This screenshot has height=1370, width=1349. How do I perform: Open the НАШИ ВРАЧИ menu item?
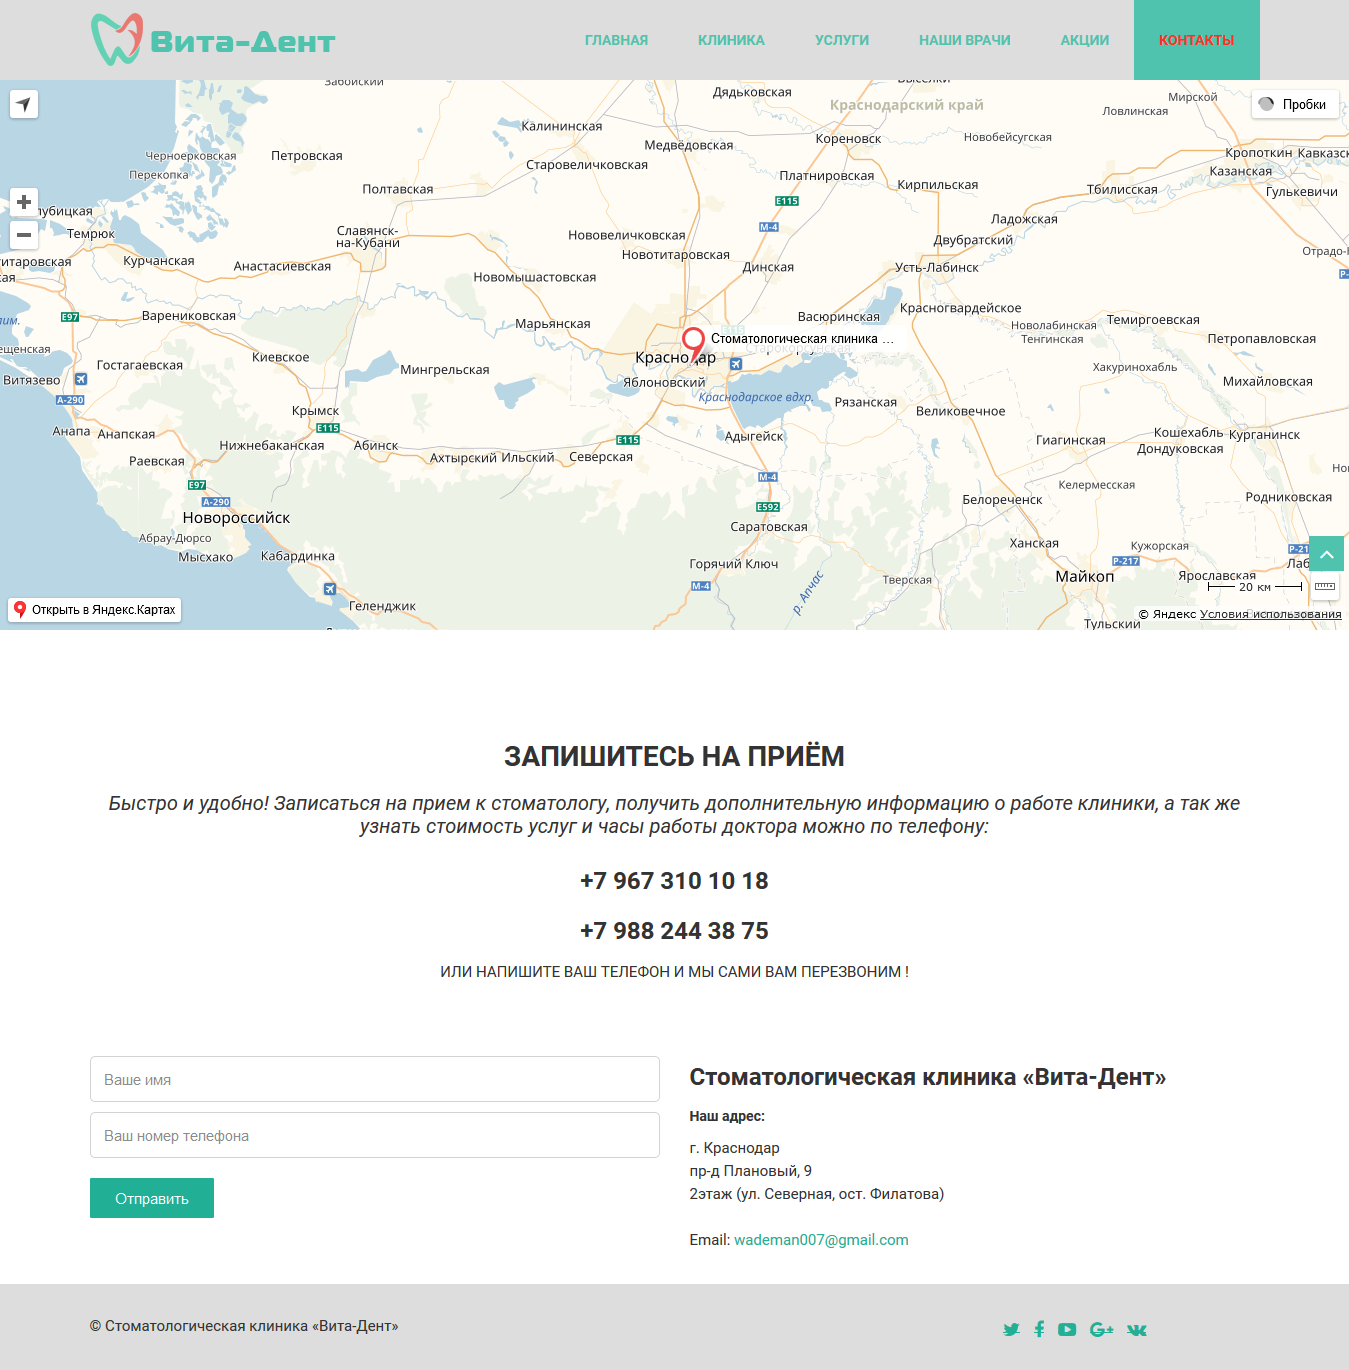965,40
